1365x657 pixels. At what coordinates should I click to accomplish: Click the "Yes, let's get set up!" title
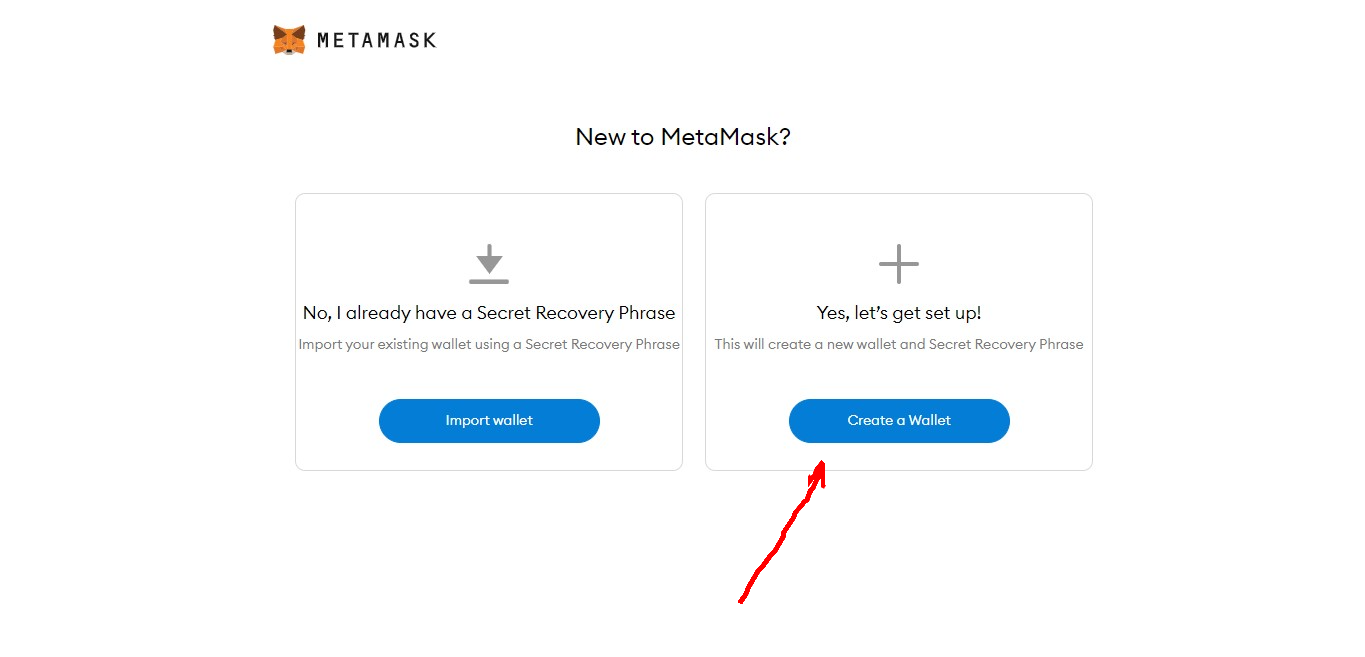tap(899, 313)
